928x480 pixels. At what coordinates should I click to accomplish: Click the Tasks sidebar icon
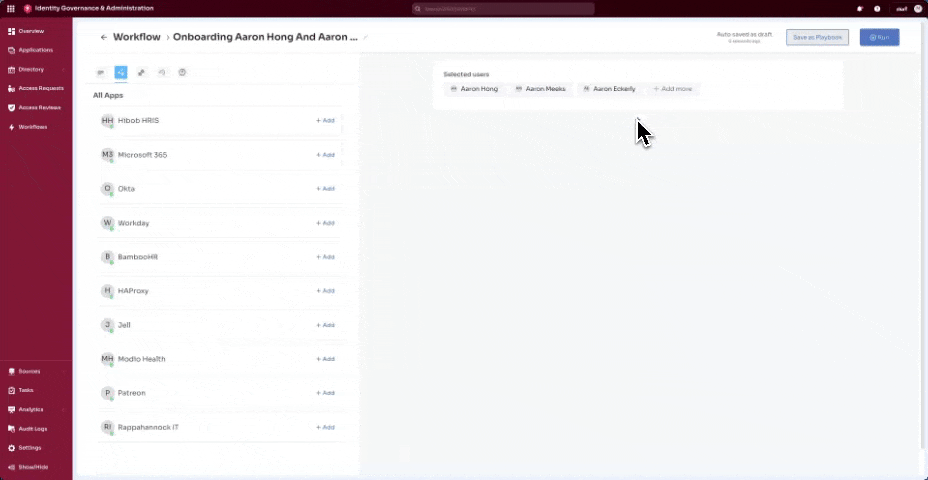12,391
